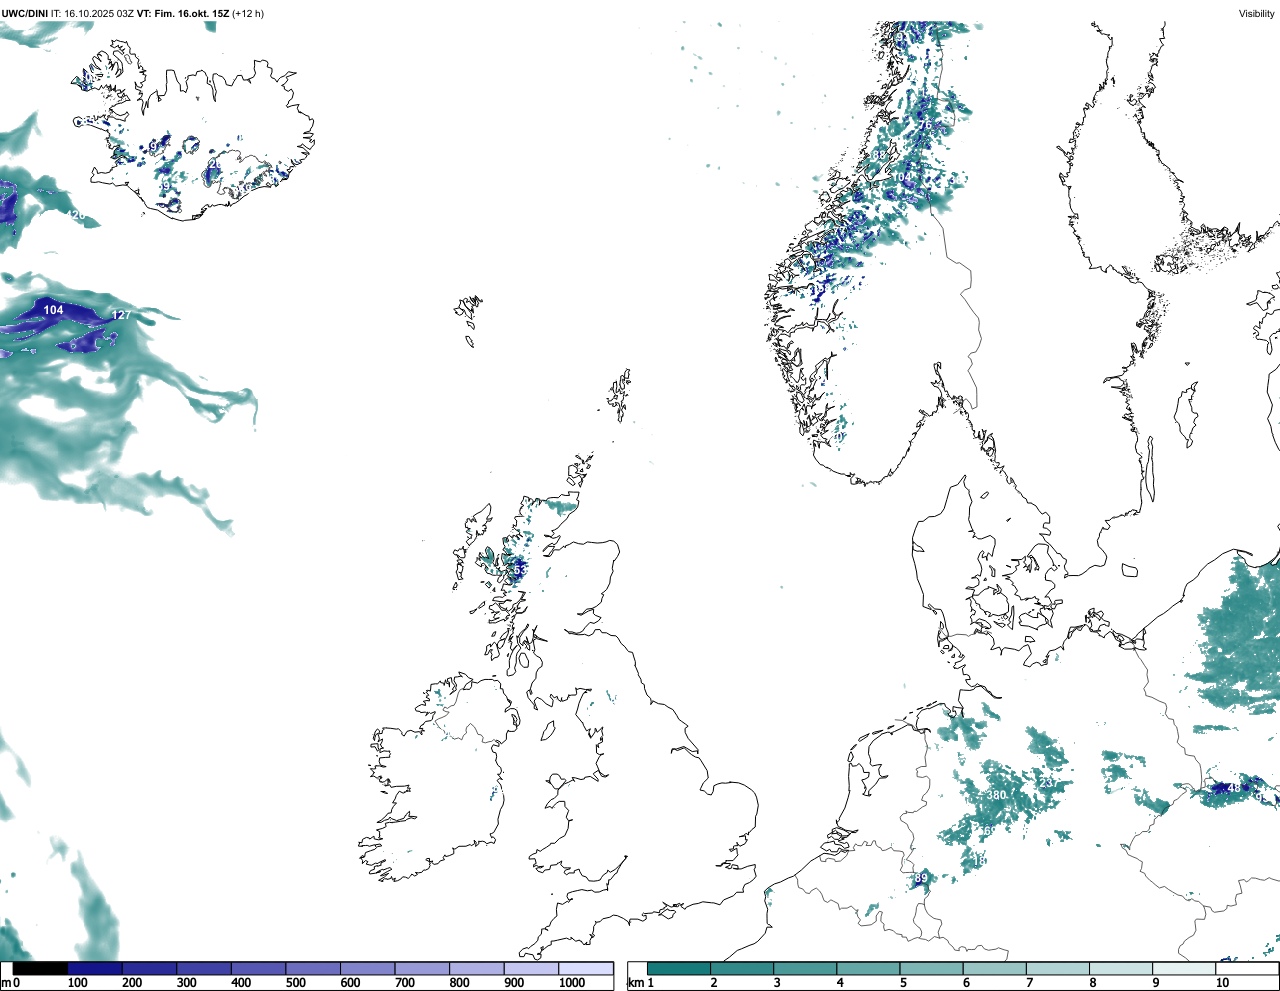This screenshot has height=991, width=1280.
Task: Click the '500' tick on meter scale
Action: pos(296,983)
